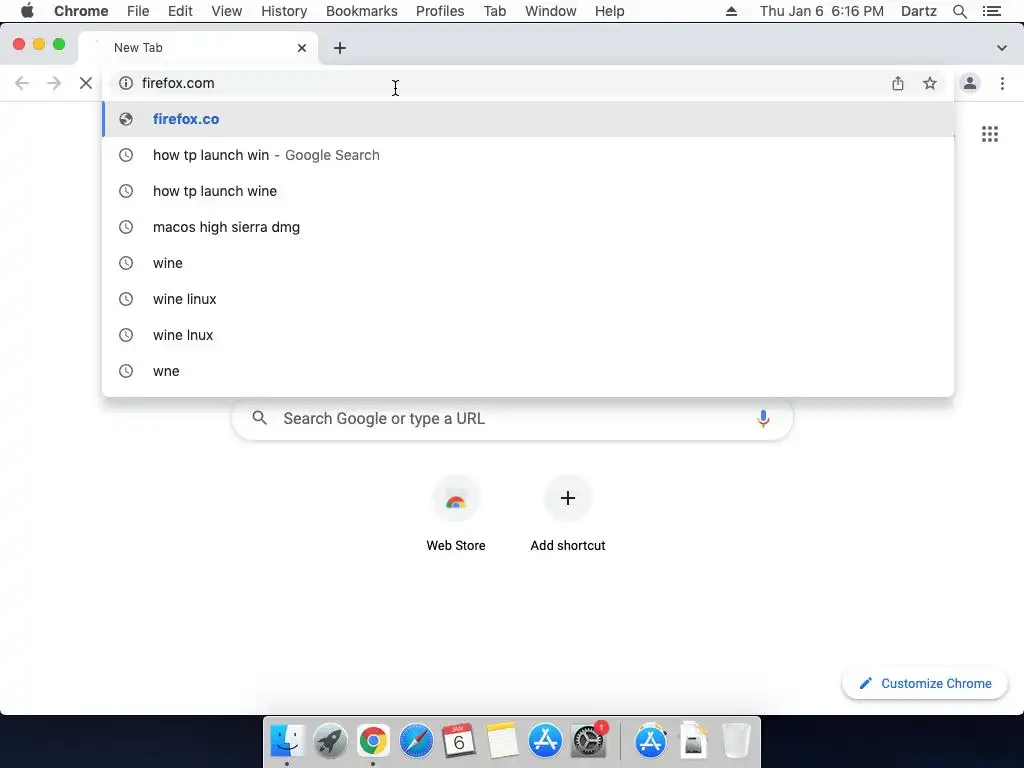Bookmark this tab with the star icon
1024x768 pixels.
tap(929, 83)
